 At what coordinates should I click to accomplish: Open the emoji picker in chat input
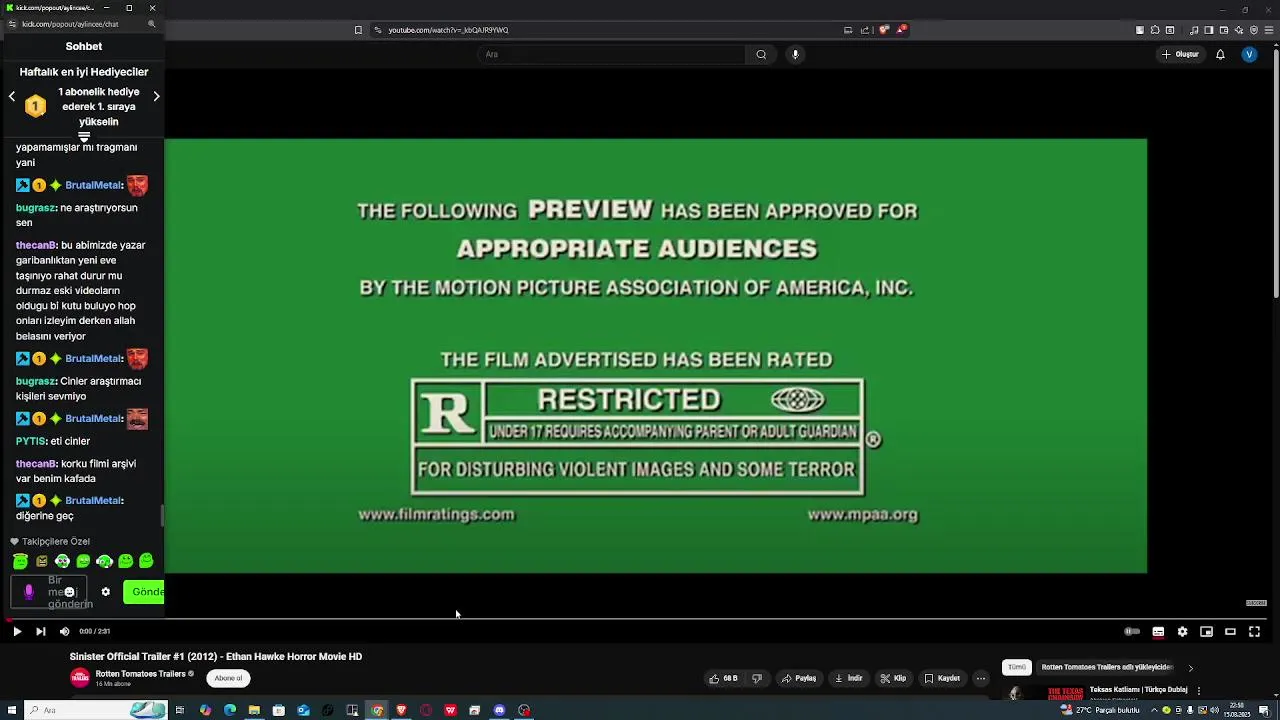(x=69, y=592)
